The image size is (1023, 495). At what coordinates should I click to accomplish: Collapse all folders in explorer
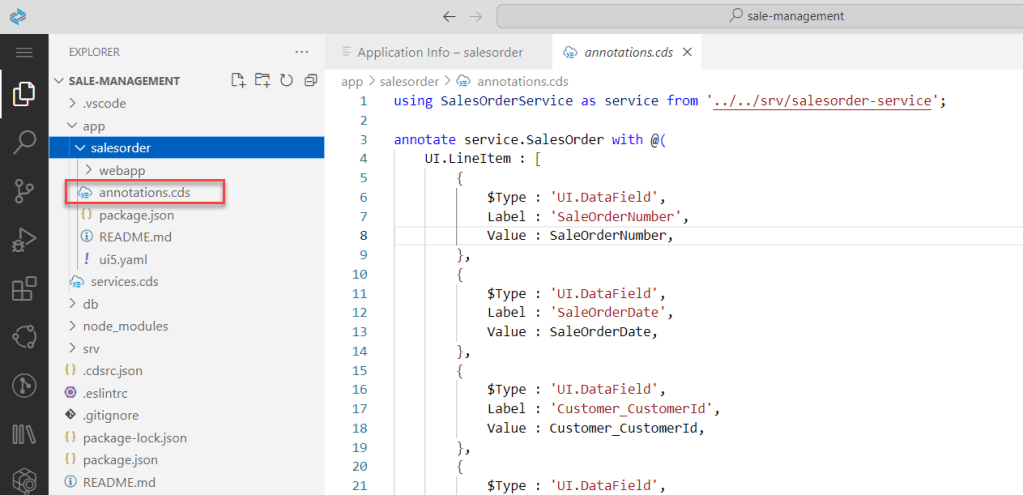310,81
